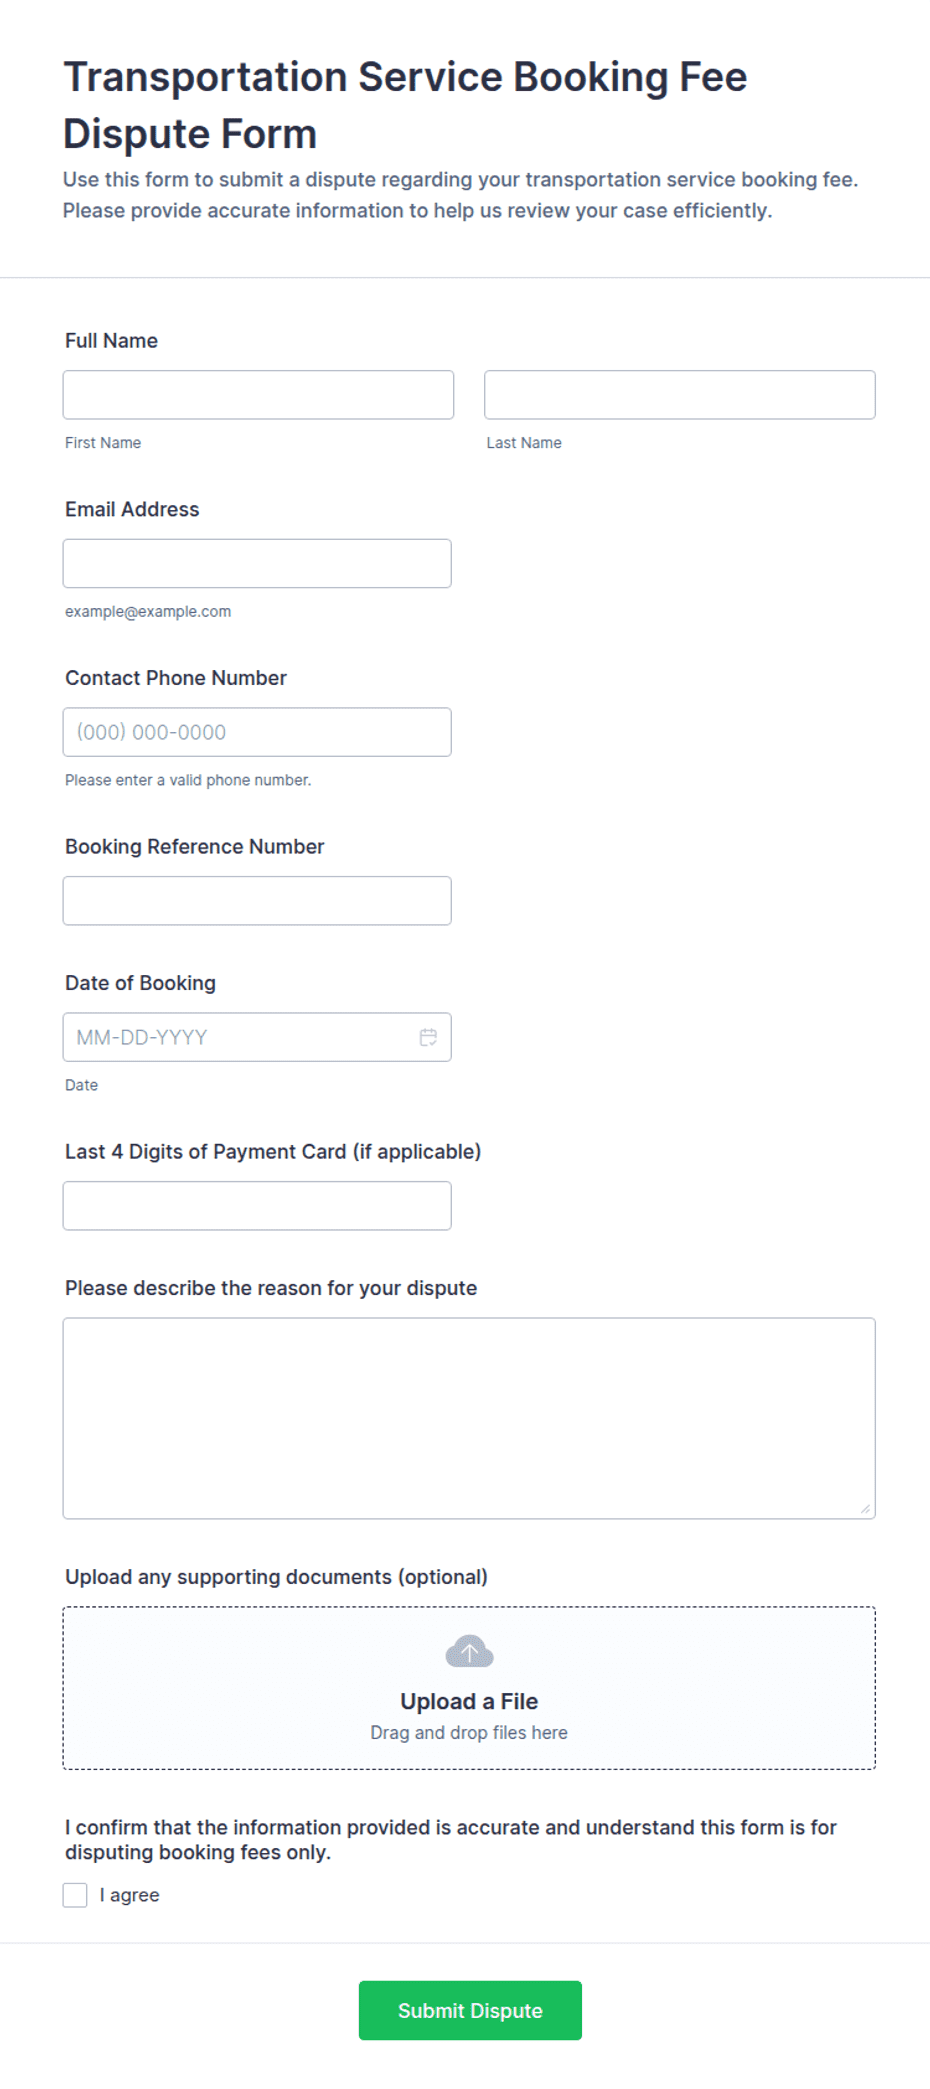
Task: Click the I agree label text
Action: tap(130, 1895)
